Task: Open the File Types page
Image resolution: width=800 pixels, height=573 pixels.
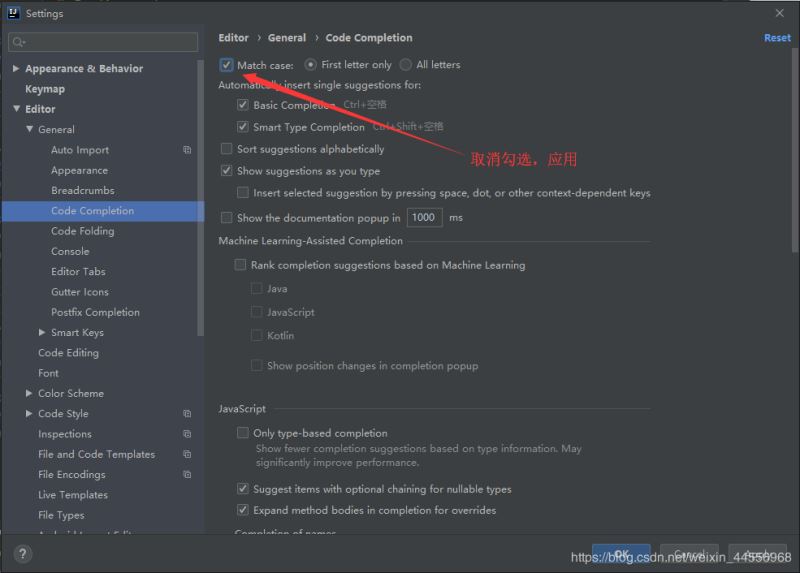Action: [x=61, y=515]
